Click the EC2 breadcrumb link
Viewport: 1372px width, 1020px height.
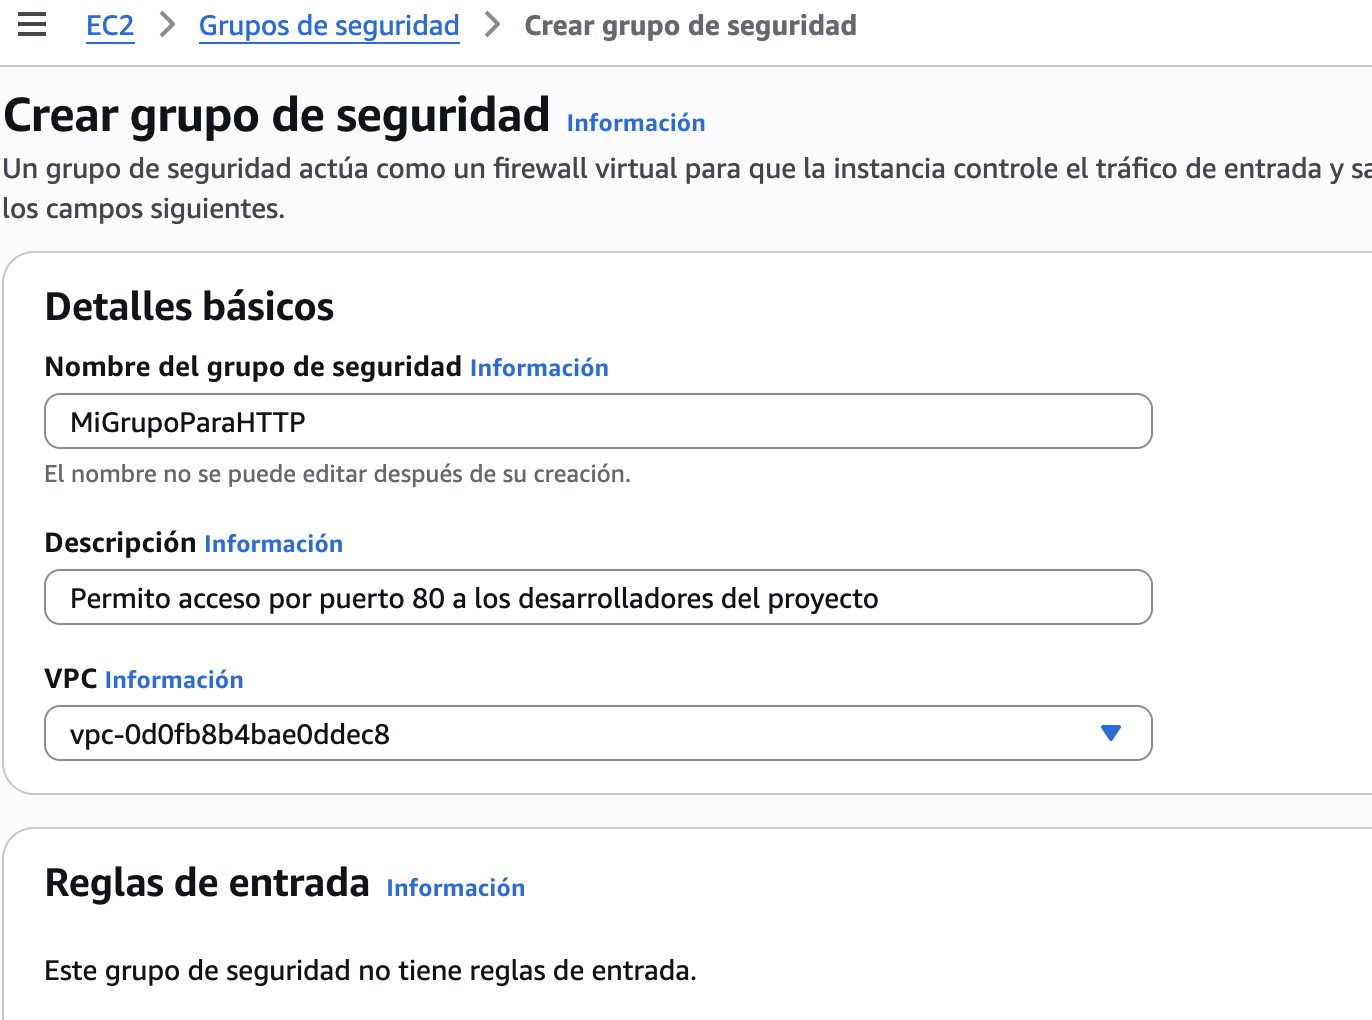coord(110,26)
